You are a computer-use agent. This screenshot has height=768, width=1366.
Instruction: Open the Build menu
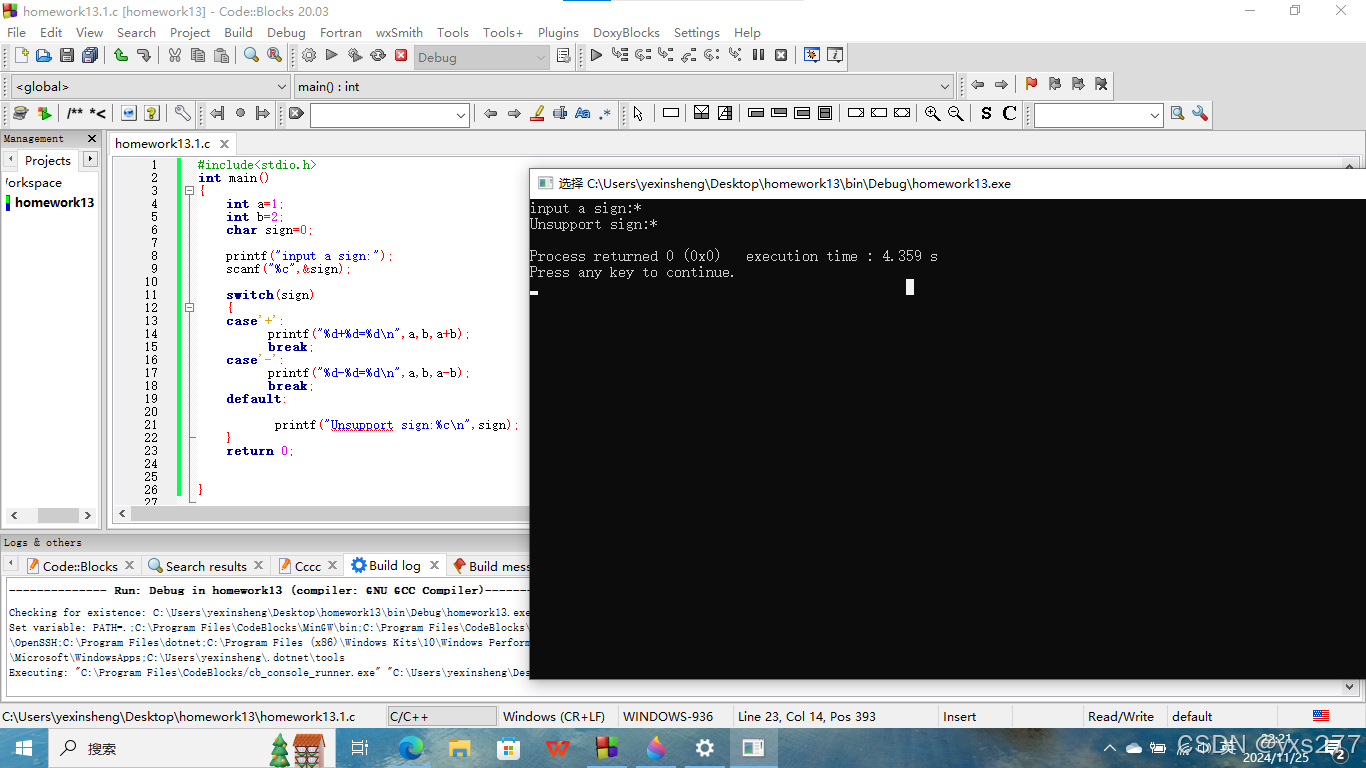pos(238,32)
